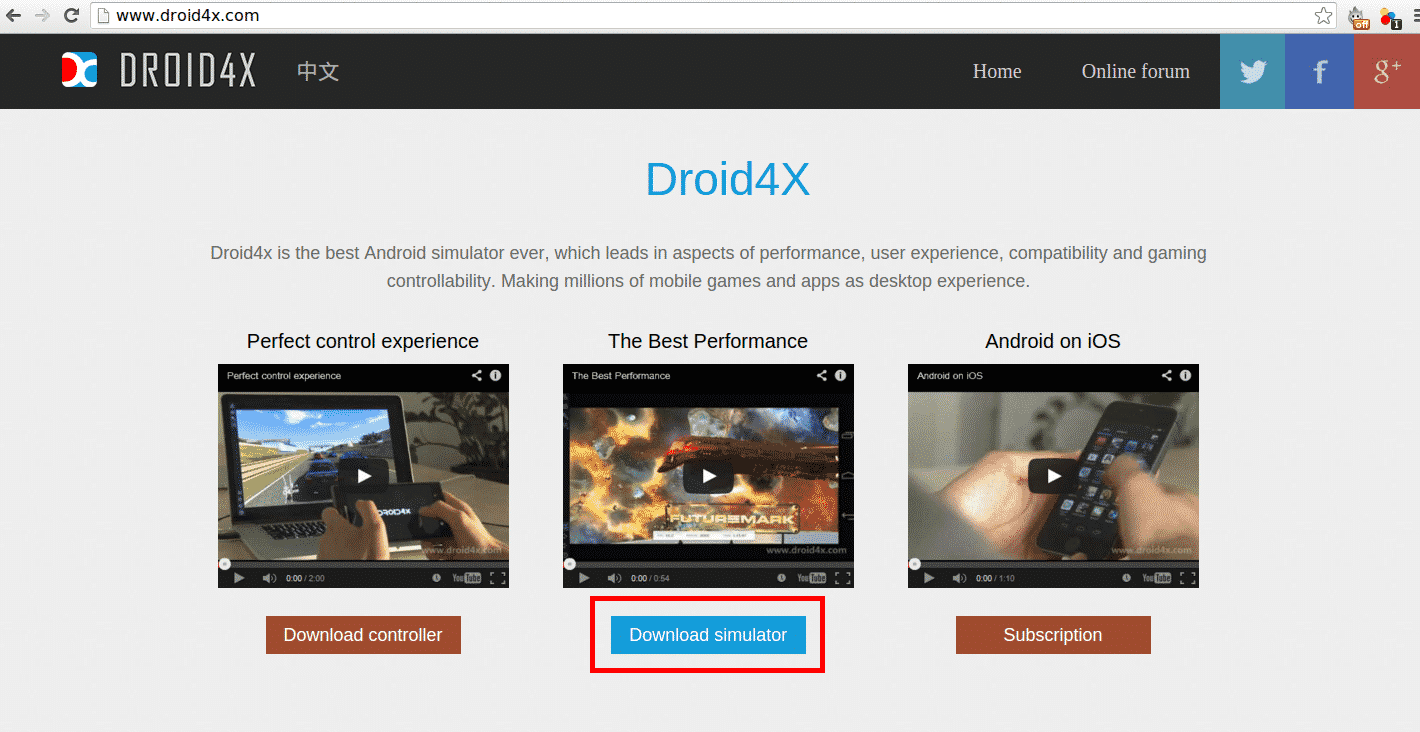Share the Android on iOS video
The image size is (1420, 732).
[1167, 376]
